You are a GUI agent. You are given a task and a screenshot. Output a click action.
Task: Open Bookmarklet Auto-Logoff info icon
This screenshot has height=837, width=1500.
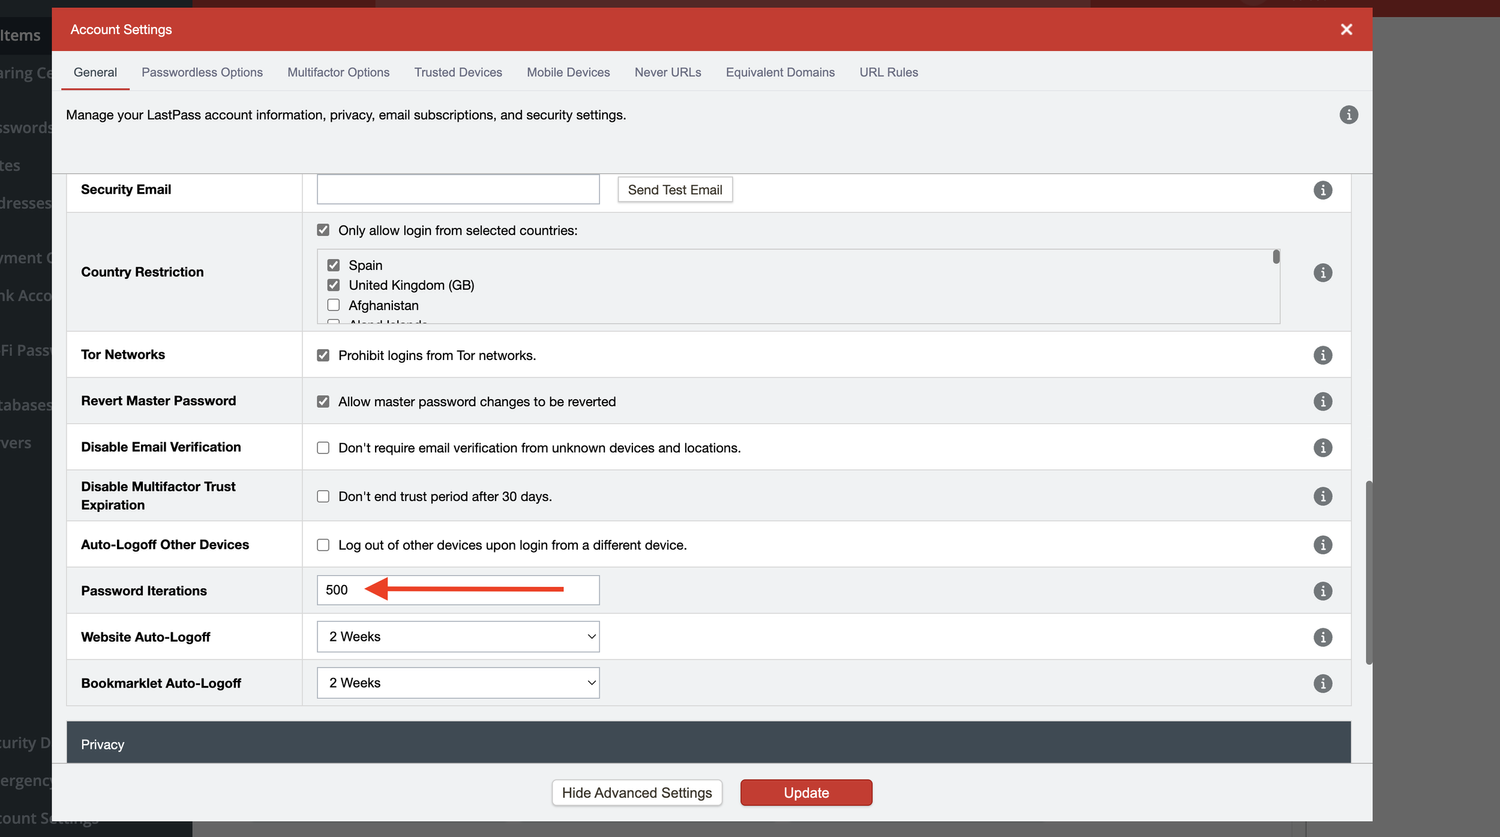coord(1323,683)
